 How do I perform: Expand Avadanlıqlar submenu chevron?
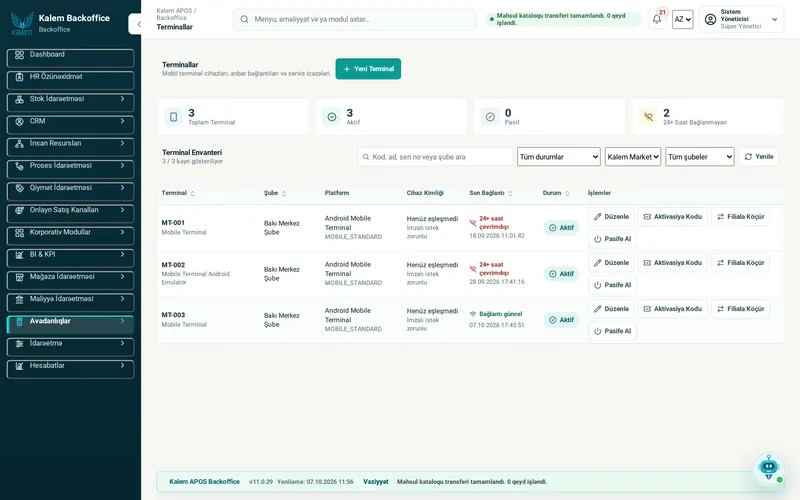click(x=122, y=321)
